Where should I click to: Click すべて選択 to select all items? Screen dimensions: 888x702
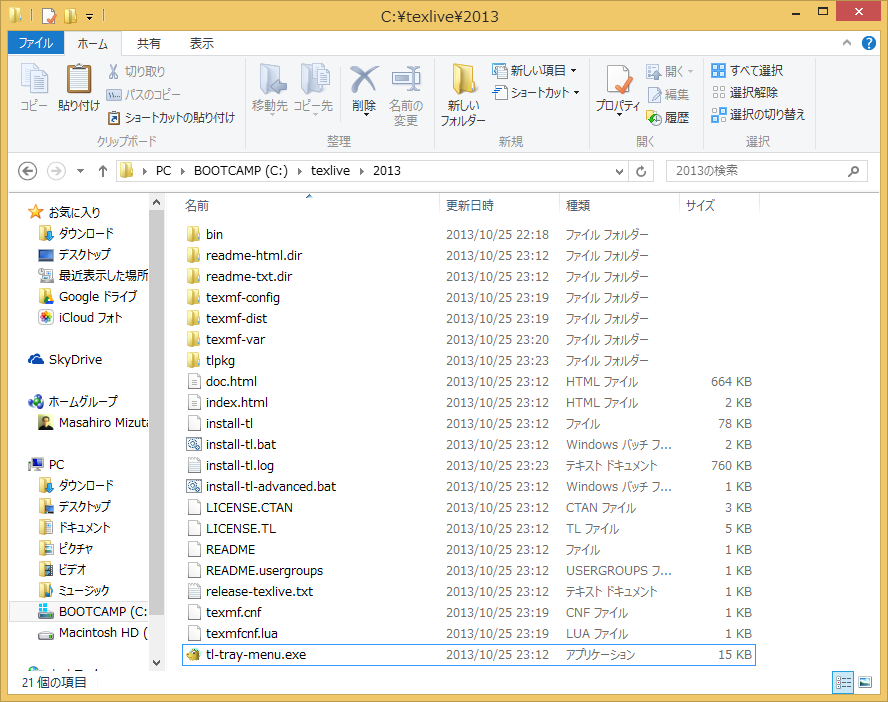pyautogui.click(x=747, y=70)
